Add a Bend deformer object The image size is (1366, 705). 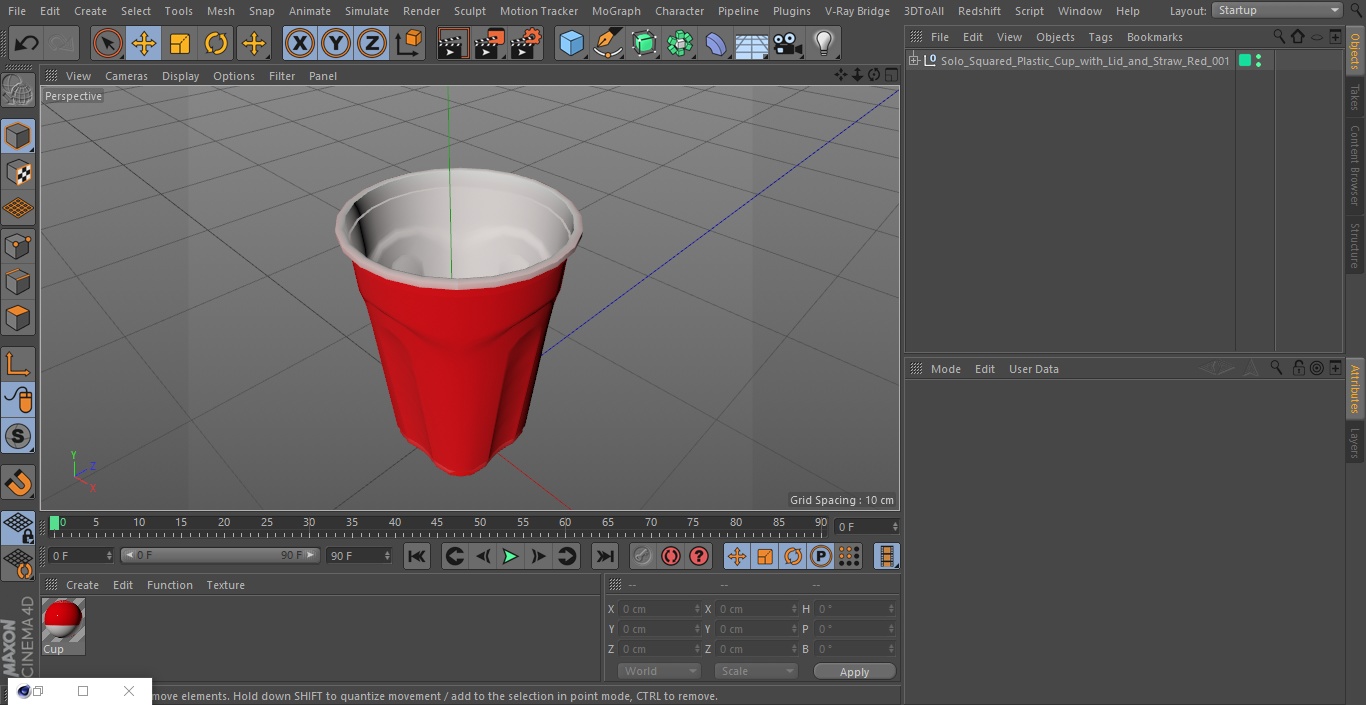click(x=716, y=43)
